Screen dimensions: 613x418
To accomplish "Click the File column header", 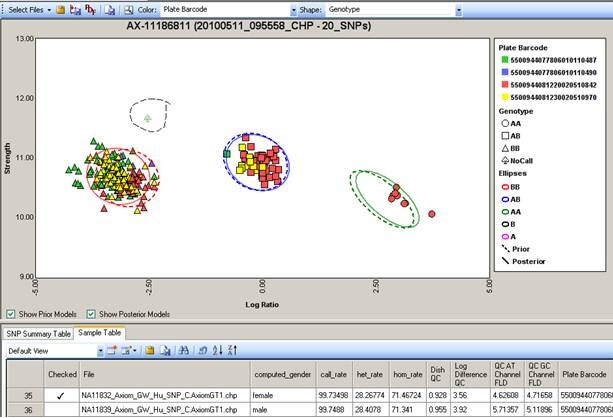I will click(x=165, y=374).
